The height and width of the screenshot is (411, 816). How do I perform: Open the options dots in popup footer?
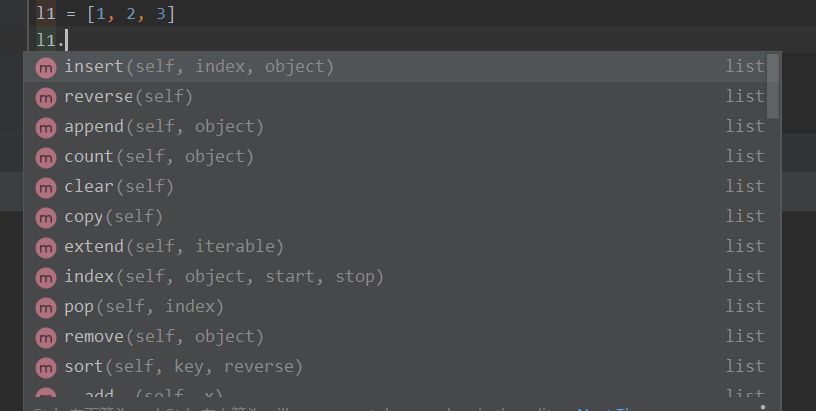tap(763, 407)
